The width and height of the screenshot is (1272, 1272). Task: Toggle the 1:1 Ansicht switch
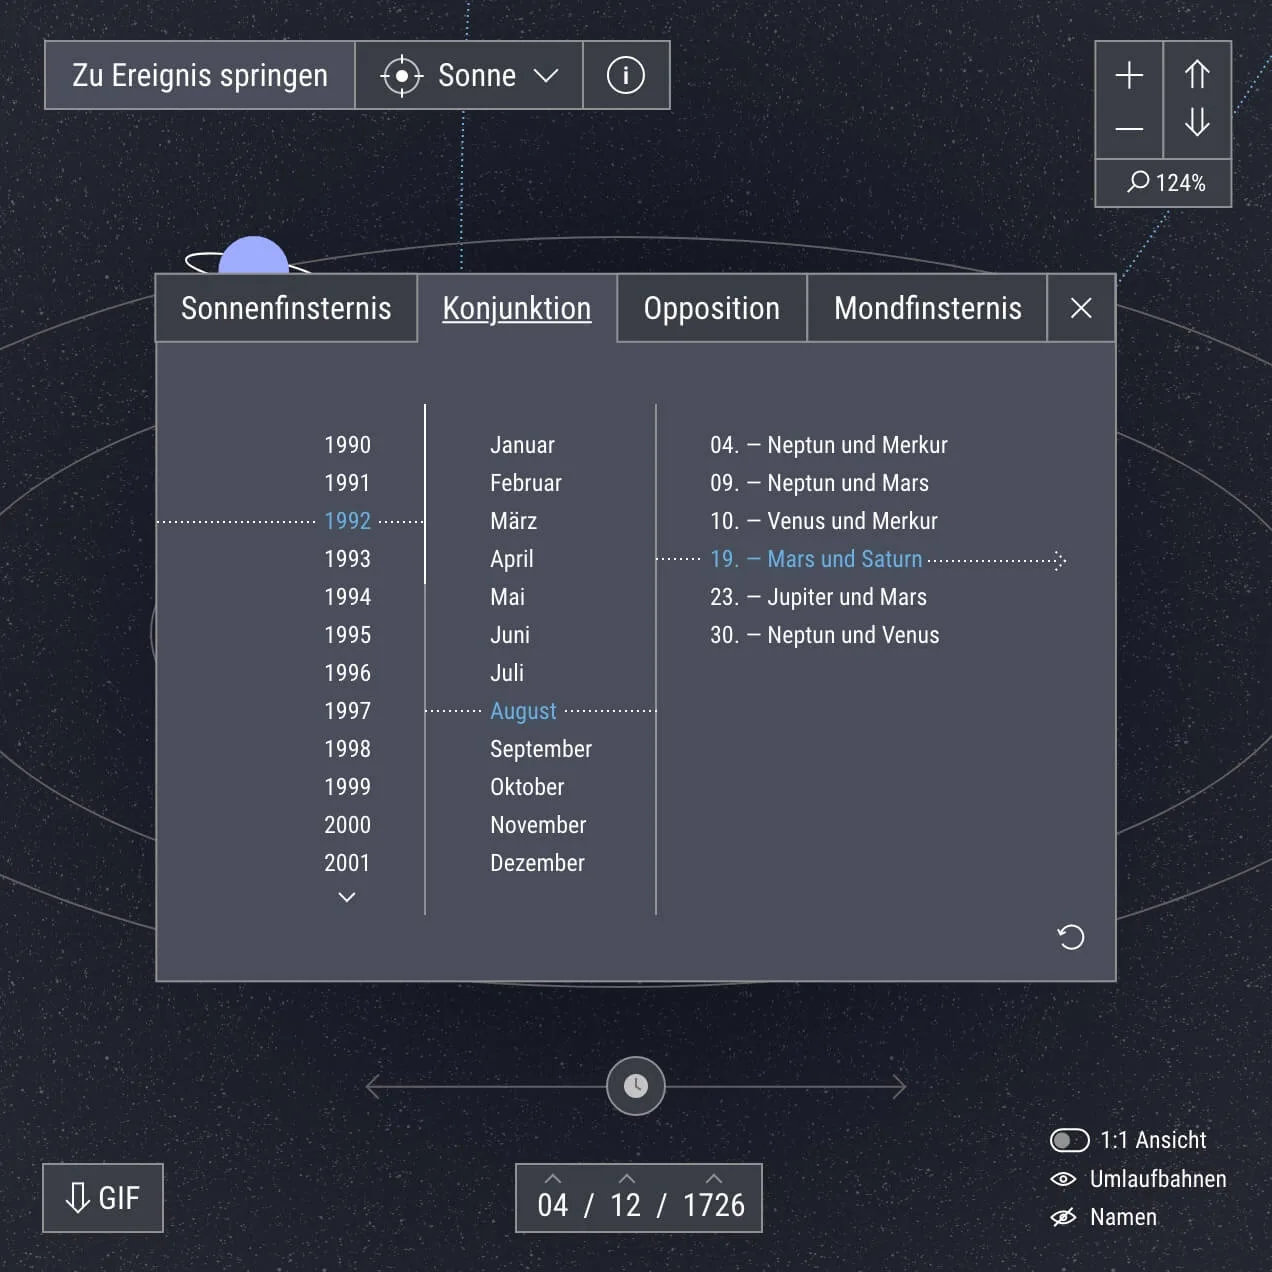click(1069, 1140)
